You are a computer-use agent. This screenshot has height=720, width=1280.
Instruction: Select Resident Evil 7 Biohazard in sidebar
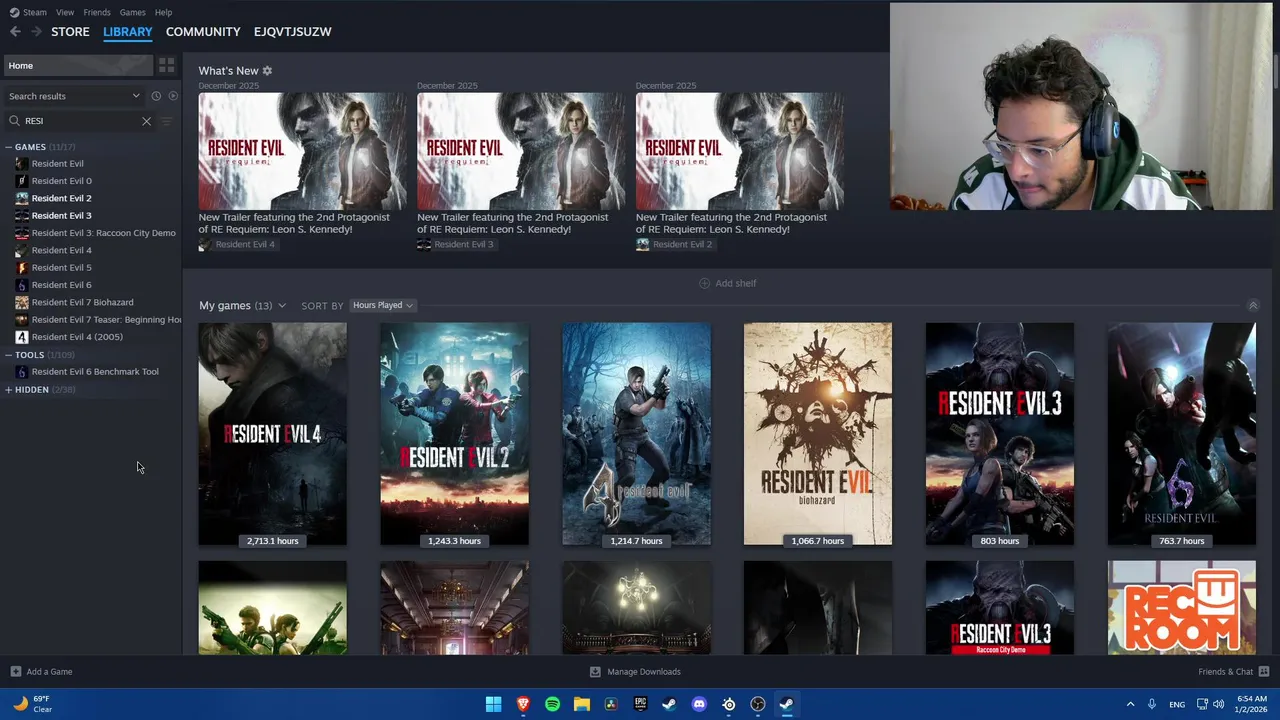click(82, 302)
